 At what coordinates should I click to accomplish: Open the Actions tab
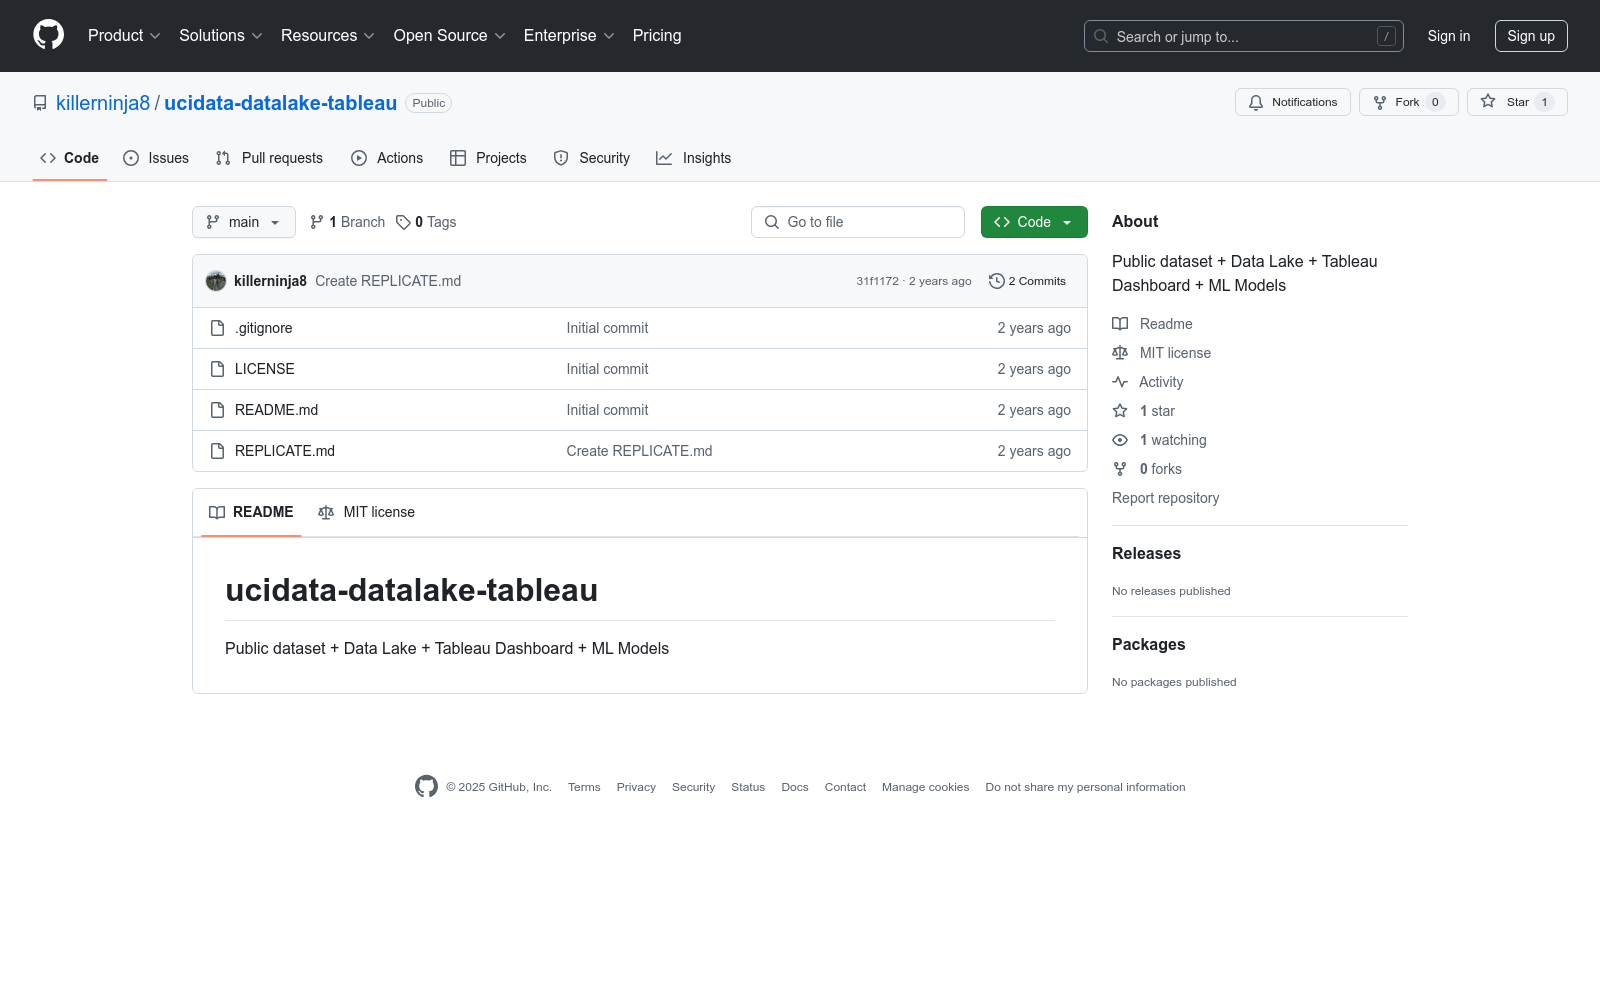(387, 158)
